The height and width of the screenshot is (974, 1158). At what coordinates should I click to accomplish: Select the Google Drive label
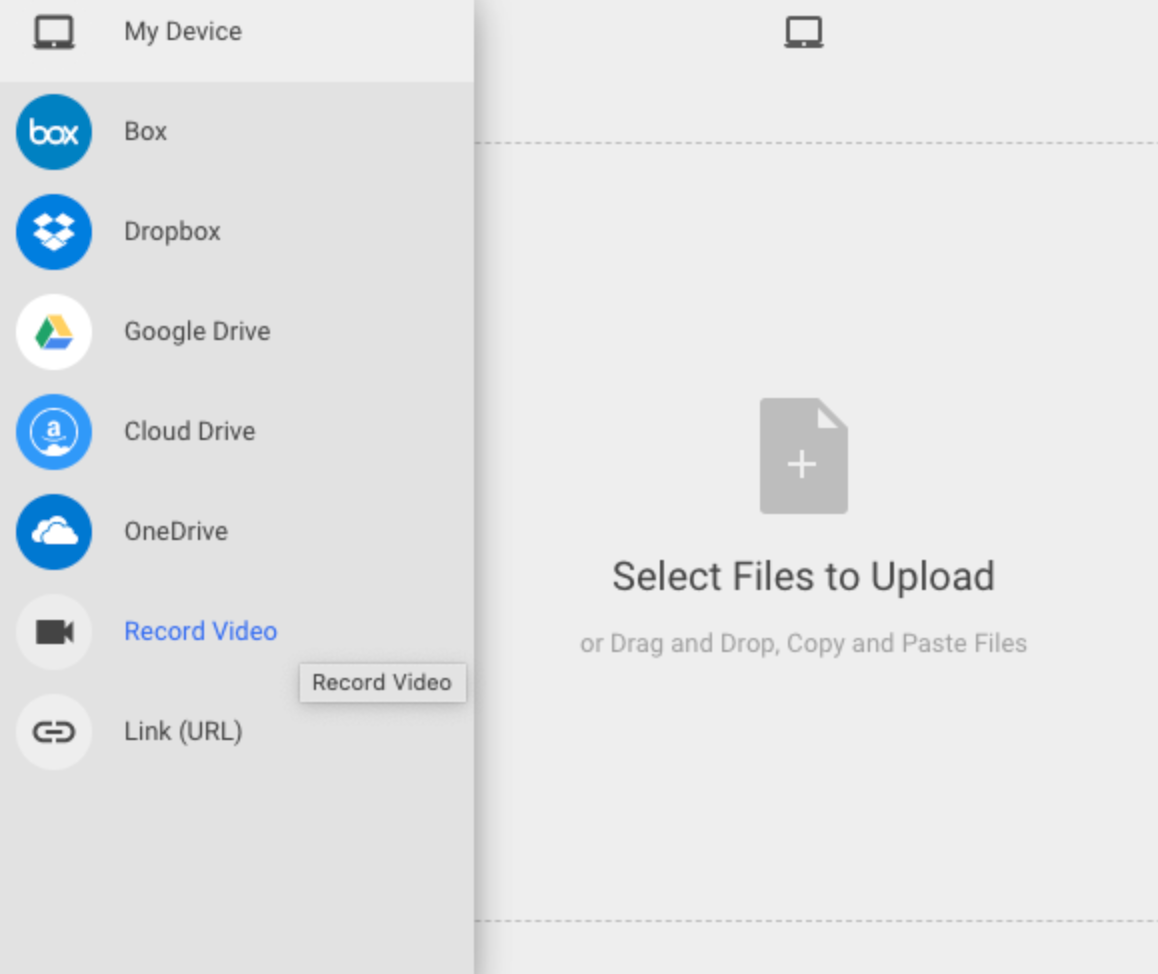[196, 331]
